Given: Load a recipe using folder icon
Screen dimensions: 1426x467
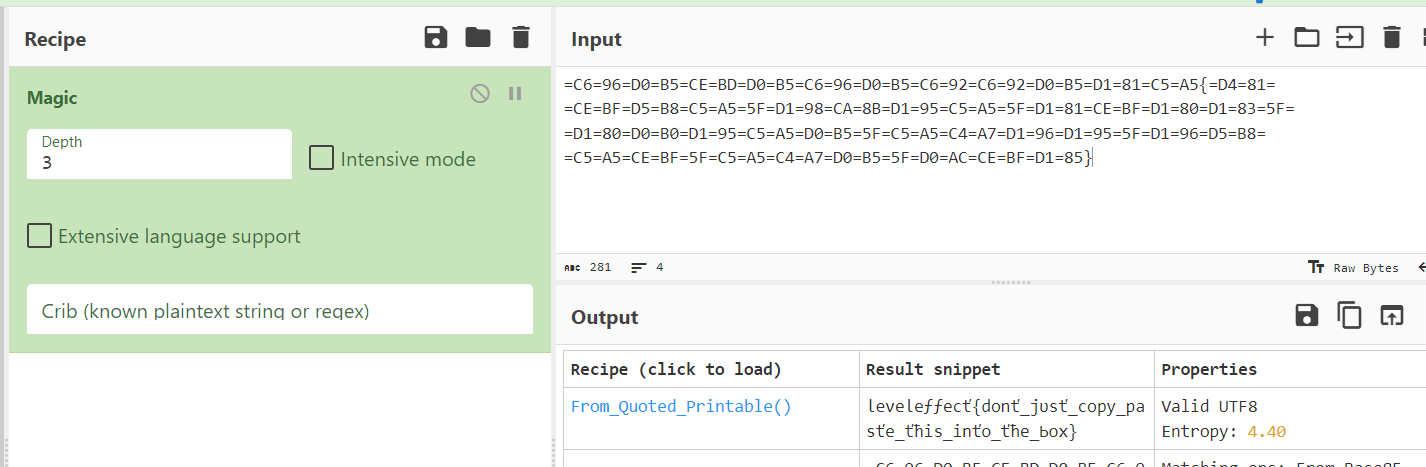Looking at the screenshot, I should click(478, 38).
